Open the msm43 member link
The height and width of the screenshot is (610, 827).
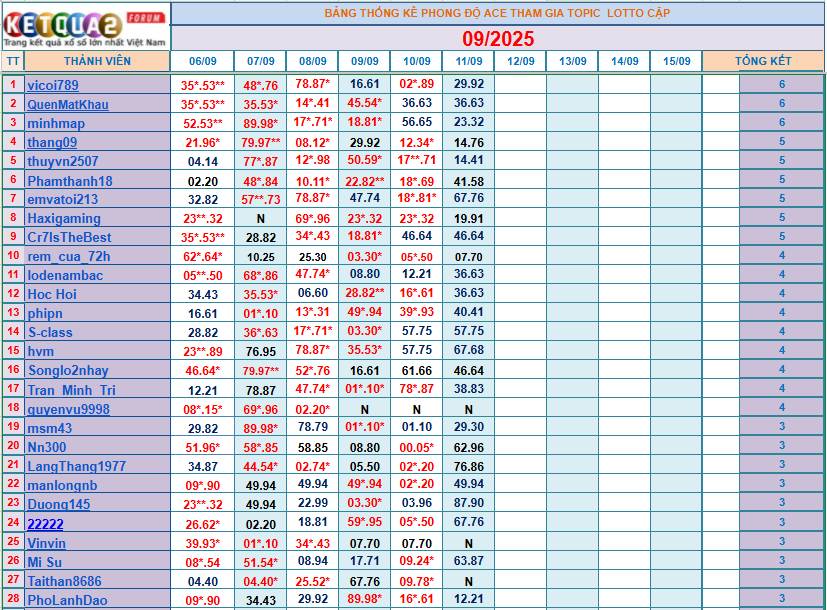50,428
